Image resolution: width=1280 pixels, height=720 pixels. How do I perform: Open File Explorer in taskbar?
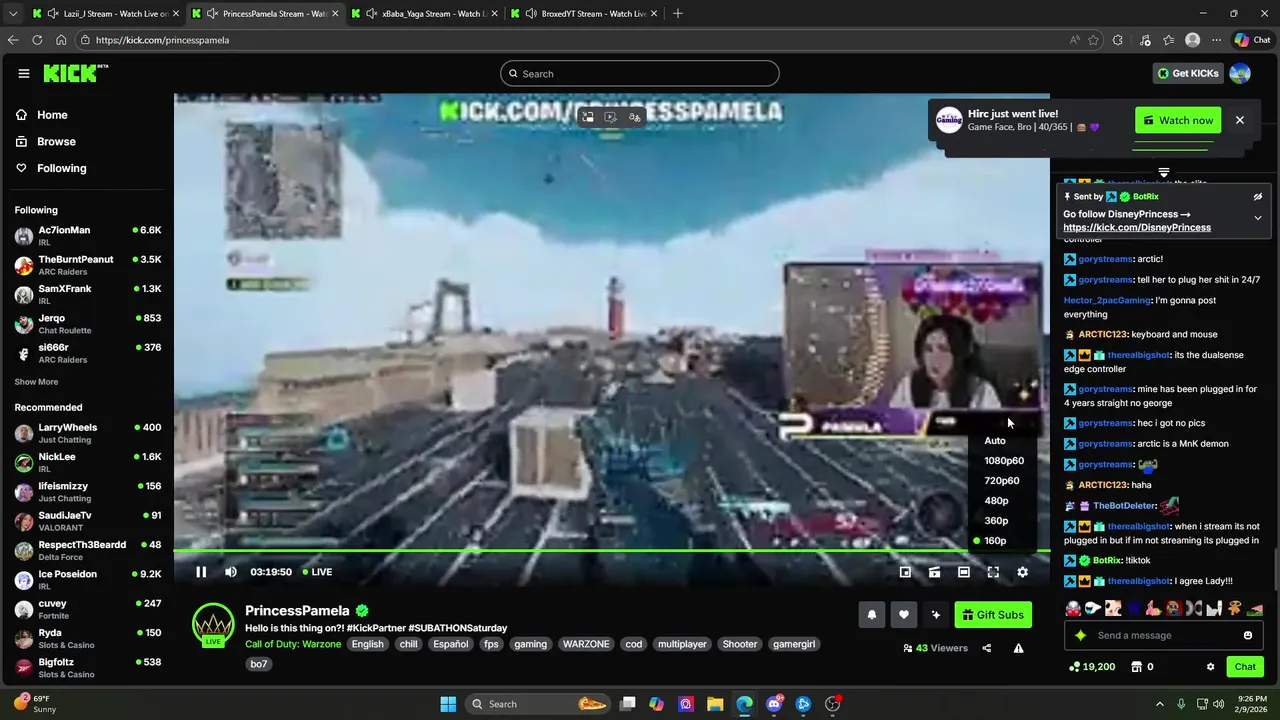715,704
